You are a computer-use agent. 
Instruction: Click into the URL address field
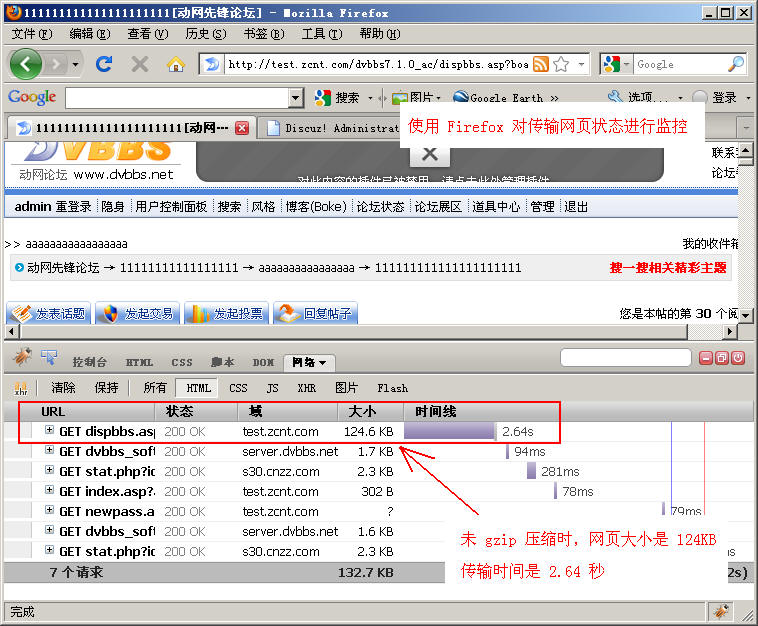[378, 64]
